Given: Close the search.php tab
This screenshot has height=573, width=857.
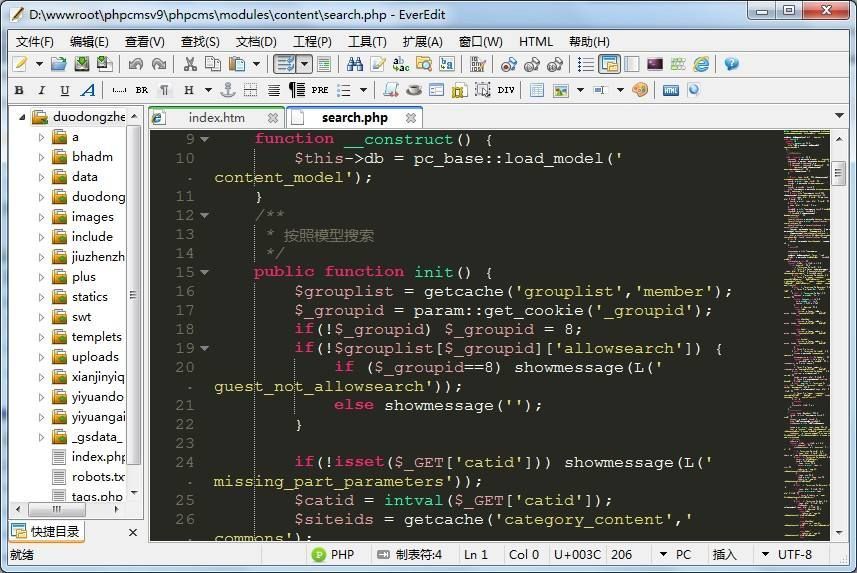Looking at the screenshot, I should tap(410, 118).
